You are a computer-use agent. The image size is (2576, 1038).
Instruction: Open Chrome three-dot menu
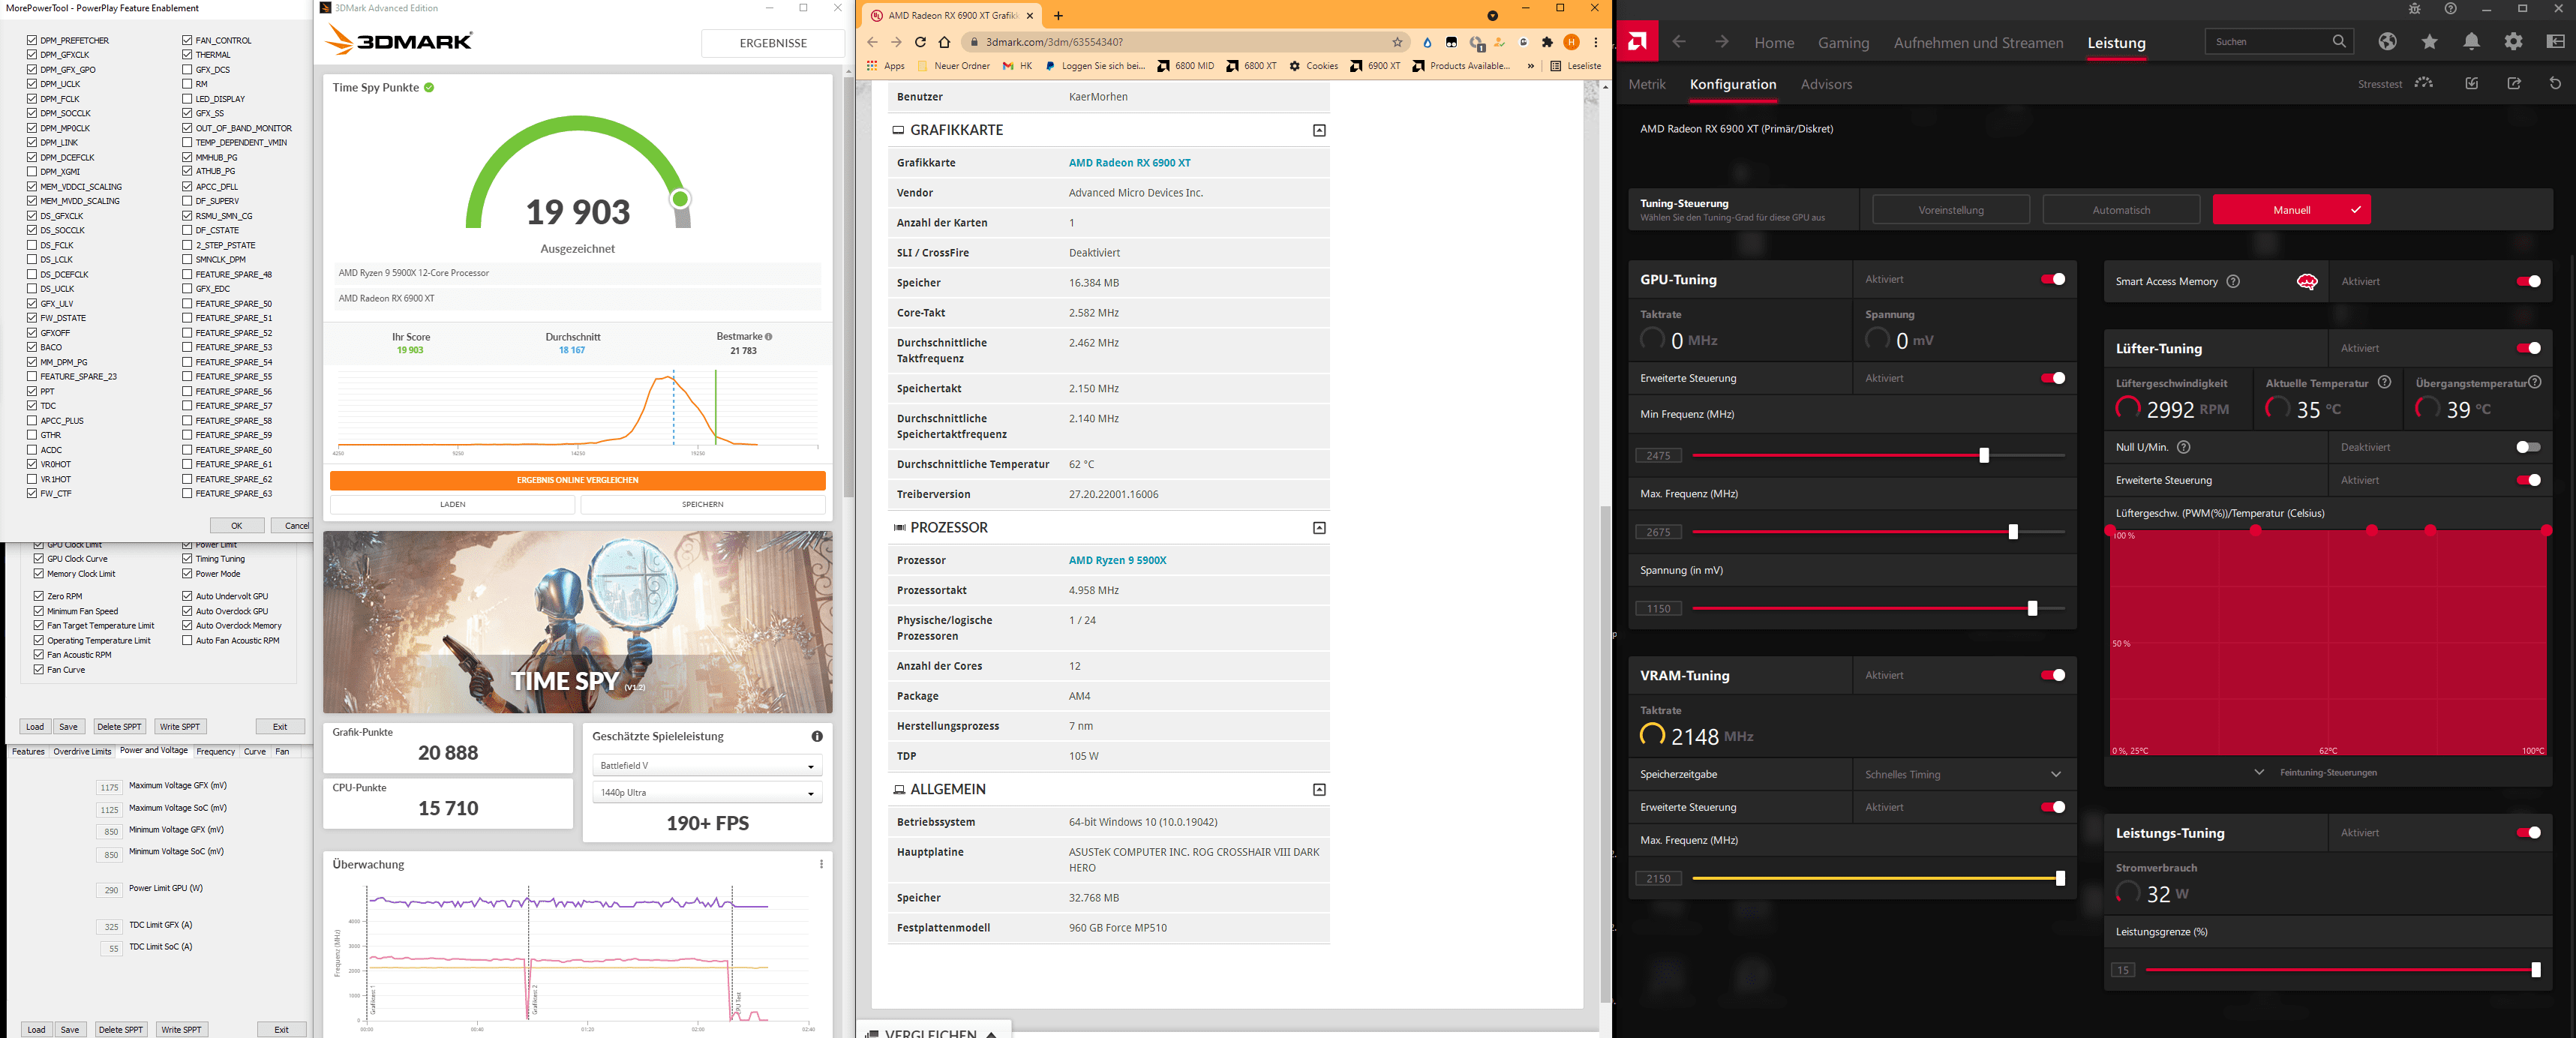point(1596,42)
